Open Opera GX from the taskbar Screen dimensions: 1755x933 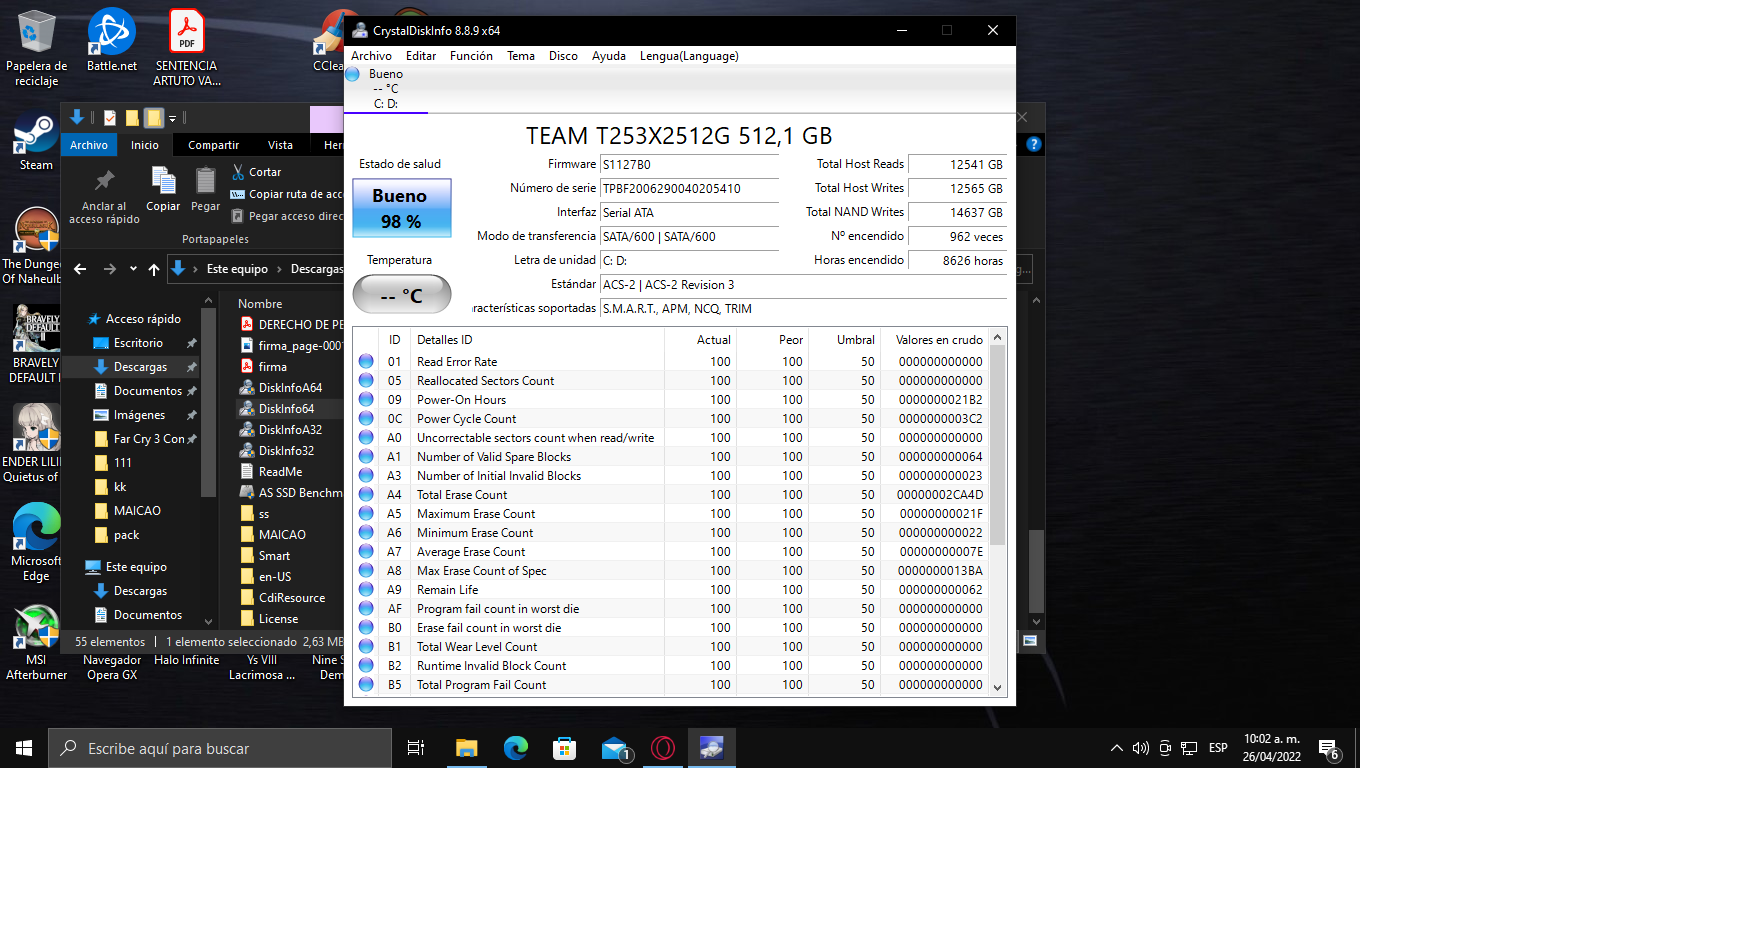point(663,748)
